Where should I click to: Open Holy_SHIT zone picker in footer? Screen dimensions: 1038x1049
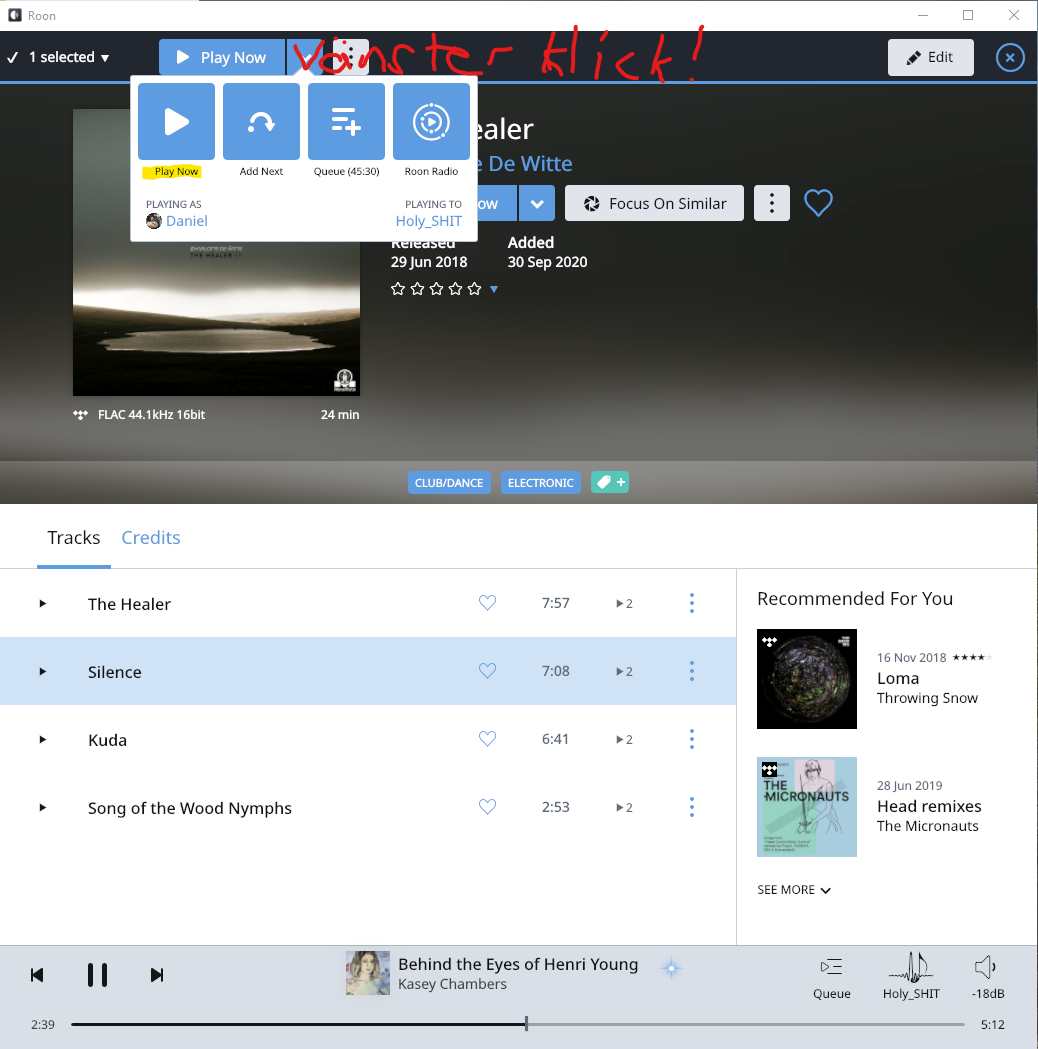tap(911, 977)
